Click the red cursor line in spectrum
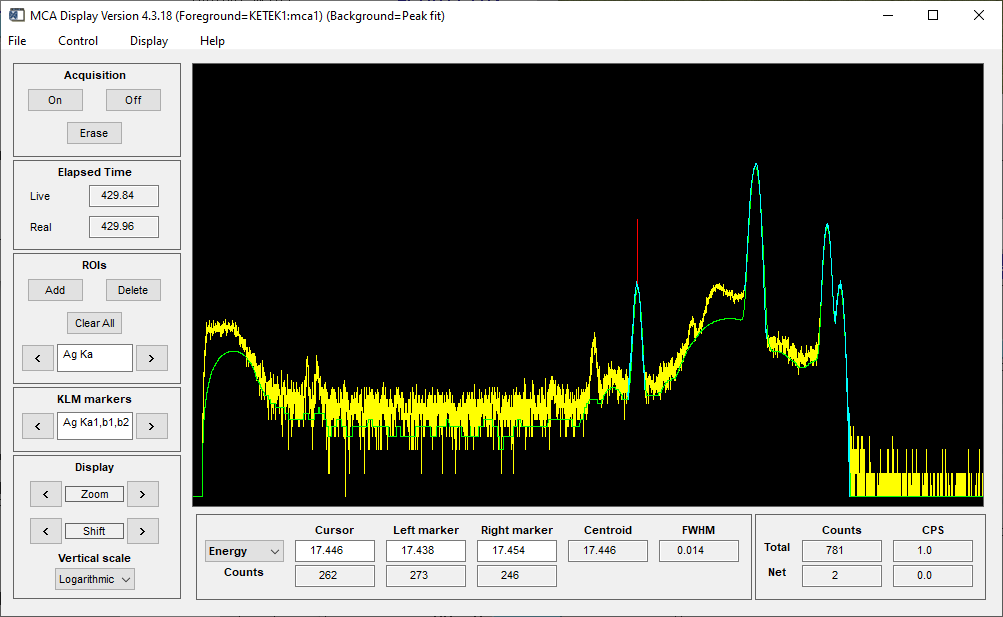Viewport: 1003px width, 617px height. click(637, 251)
